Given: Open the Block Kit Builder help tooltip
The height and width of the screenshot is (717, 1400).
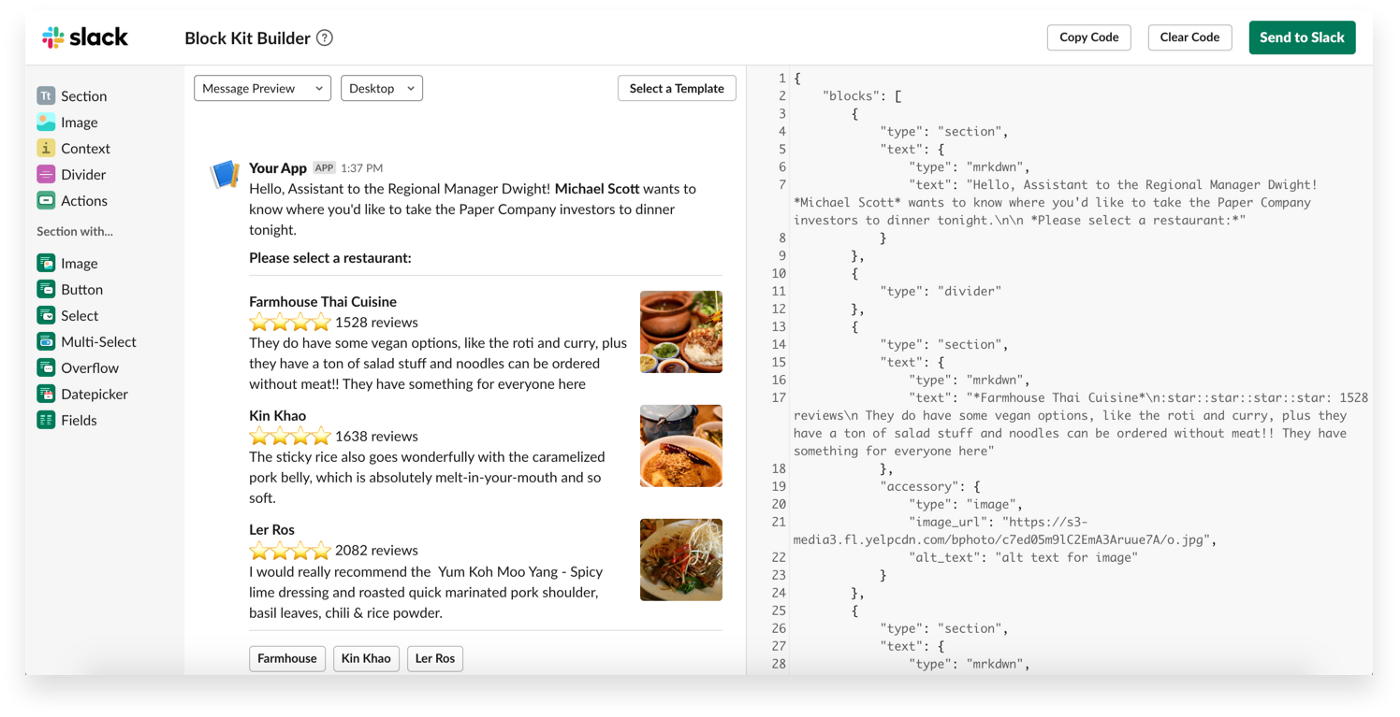Looking at the screenshot, I should pos(323,37).
